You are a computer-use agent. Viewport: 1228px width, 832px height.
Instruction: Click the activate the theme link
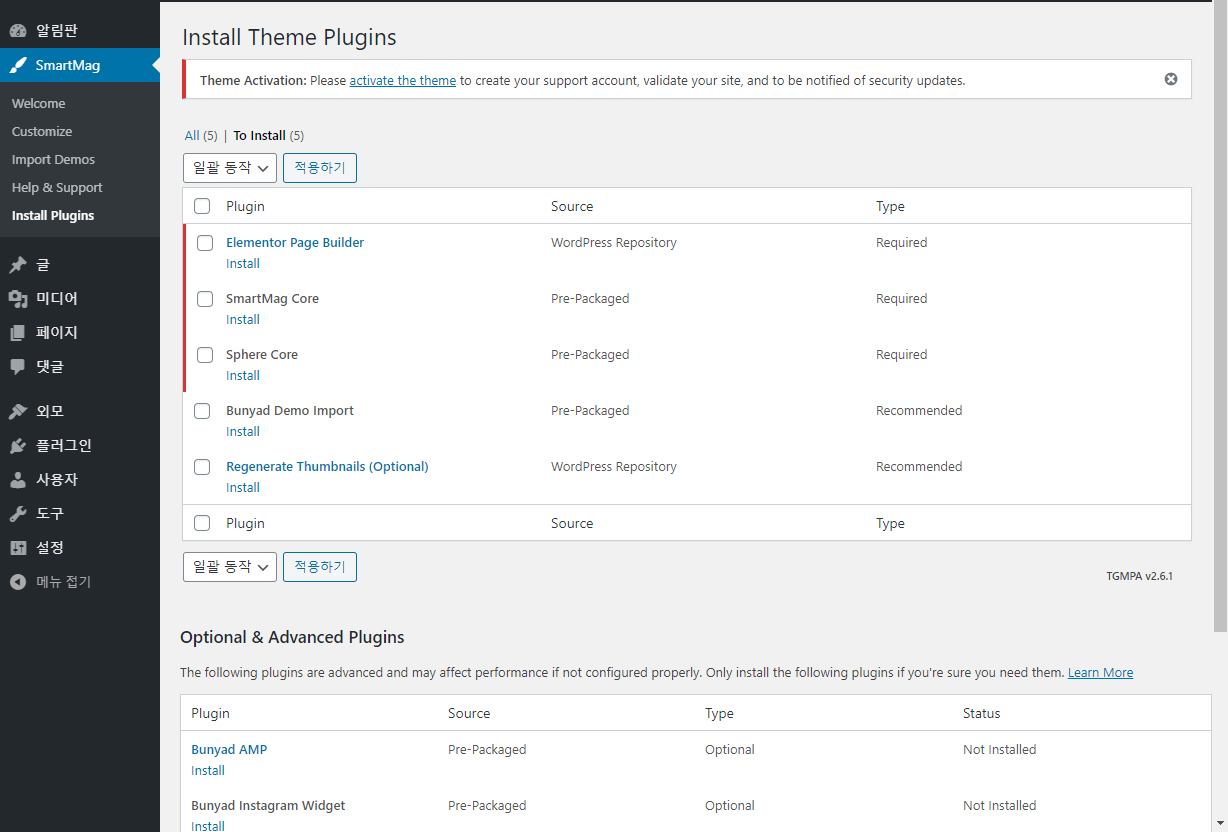[402, 81]
